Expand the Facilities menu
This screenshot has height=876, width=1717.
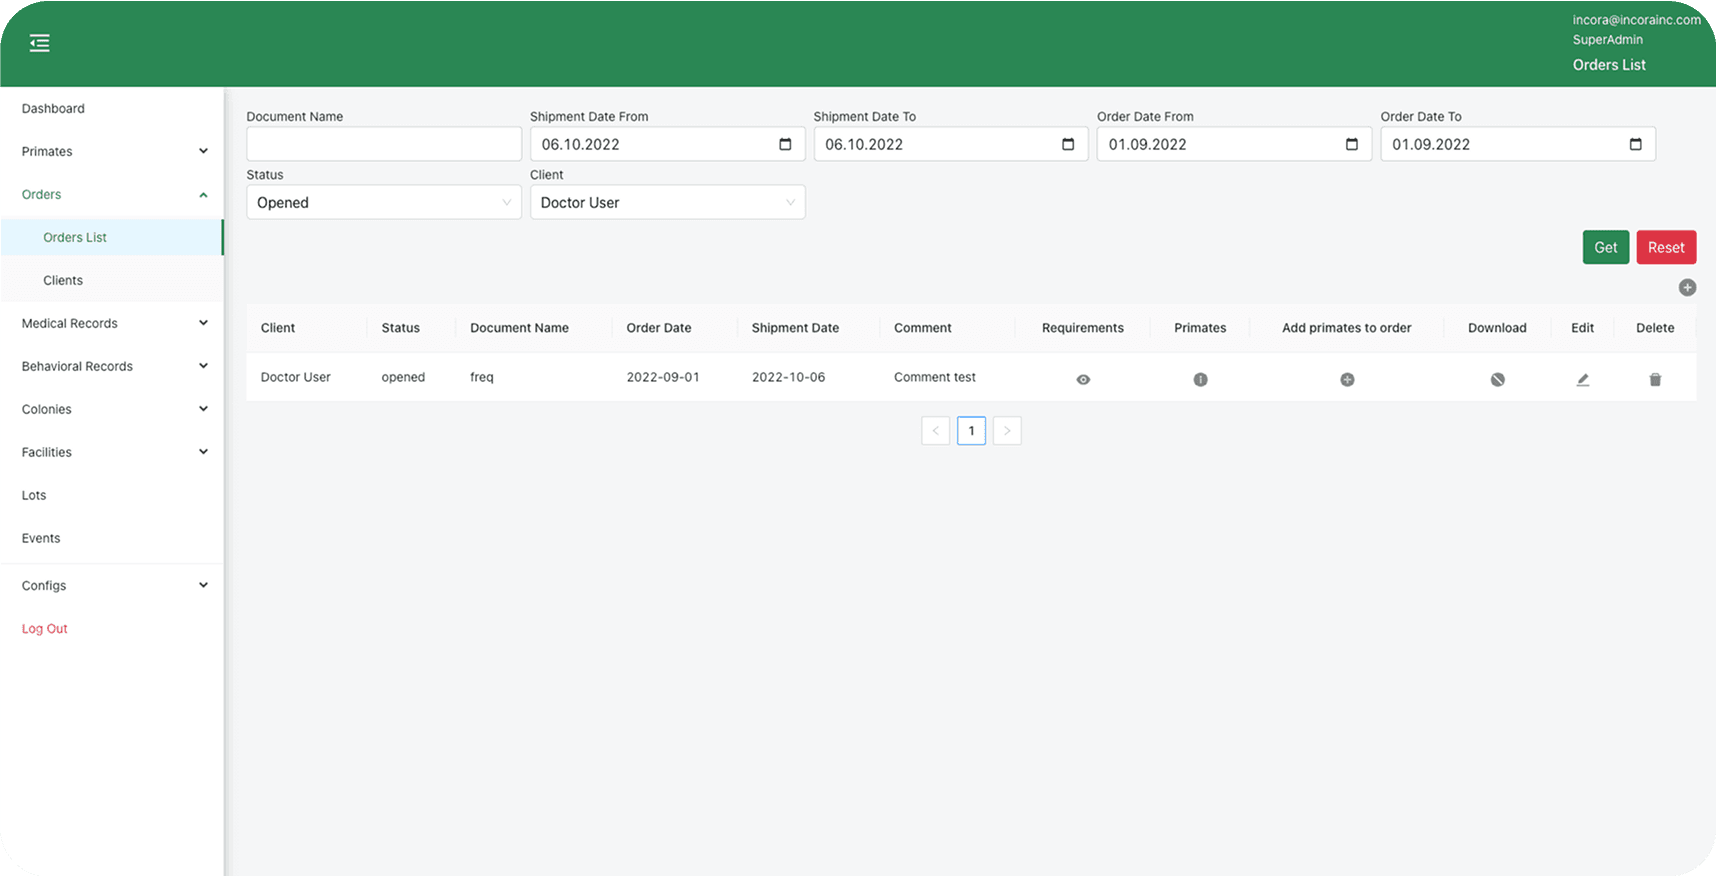(x=112, y=452)
